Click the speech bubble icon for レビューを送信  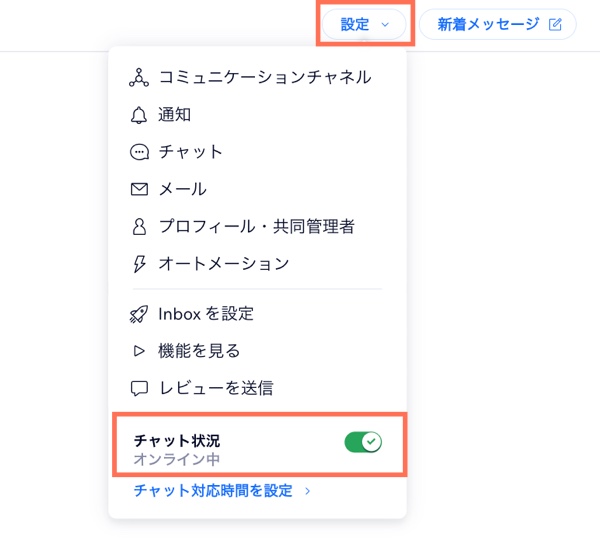(139, 388)
